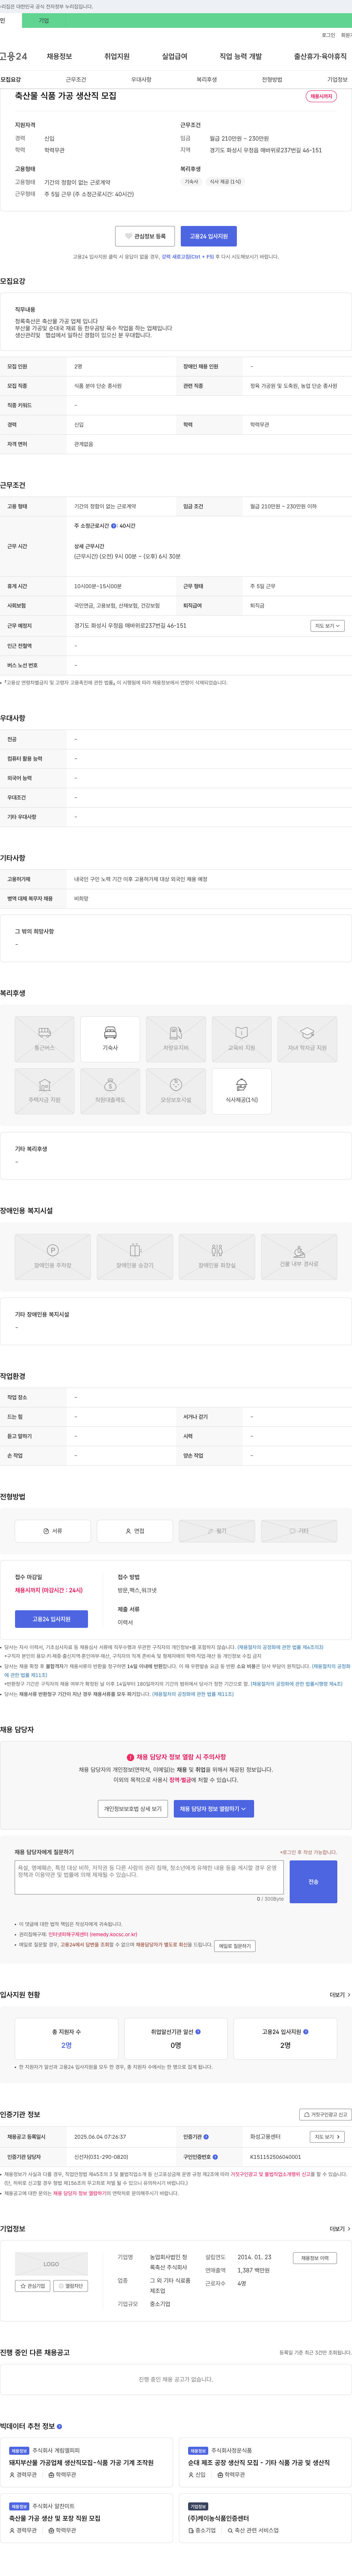The image size is (352, 2576).
Task: Select the 주택자금 지원 icon
Action: click(x=44, y=1091)
